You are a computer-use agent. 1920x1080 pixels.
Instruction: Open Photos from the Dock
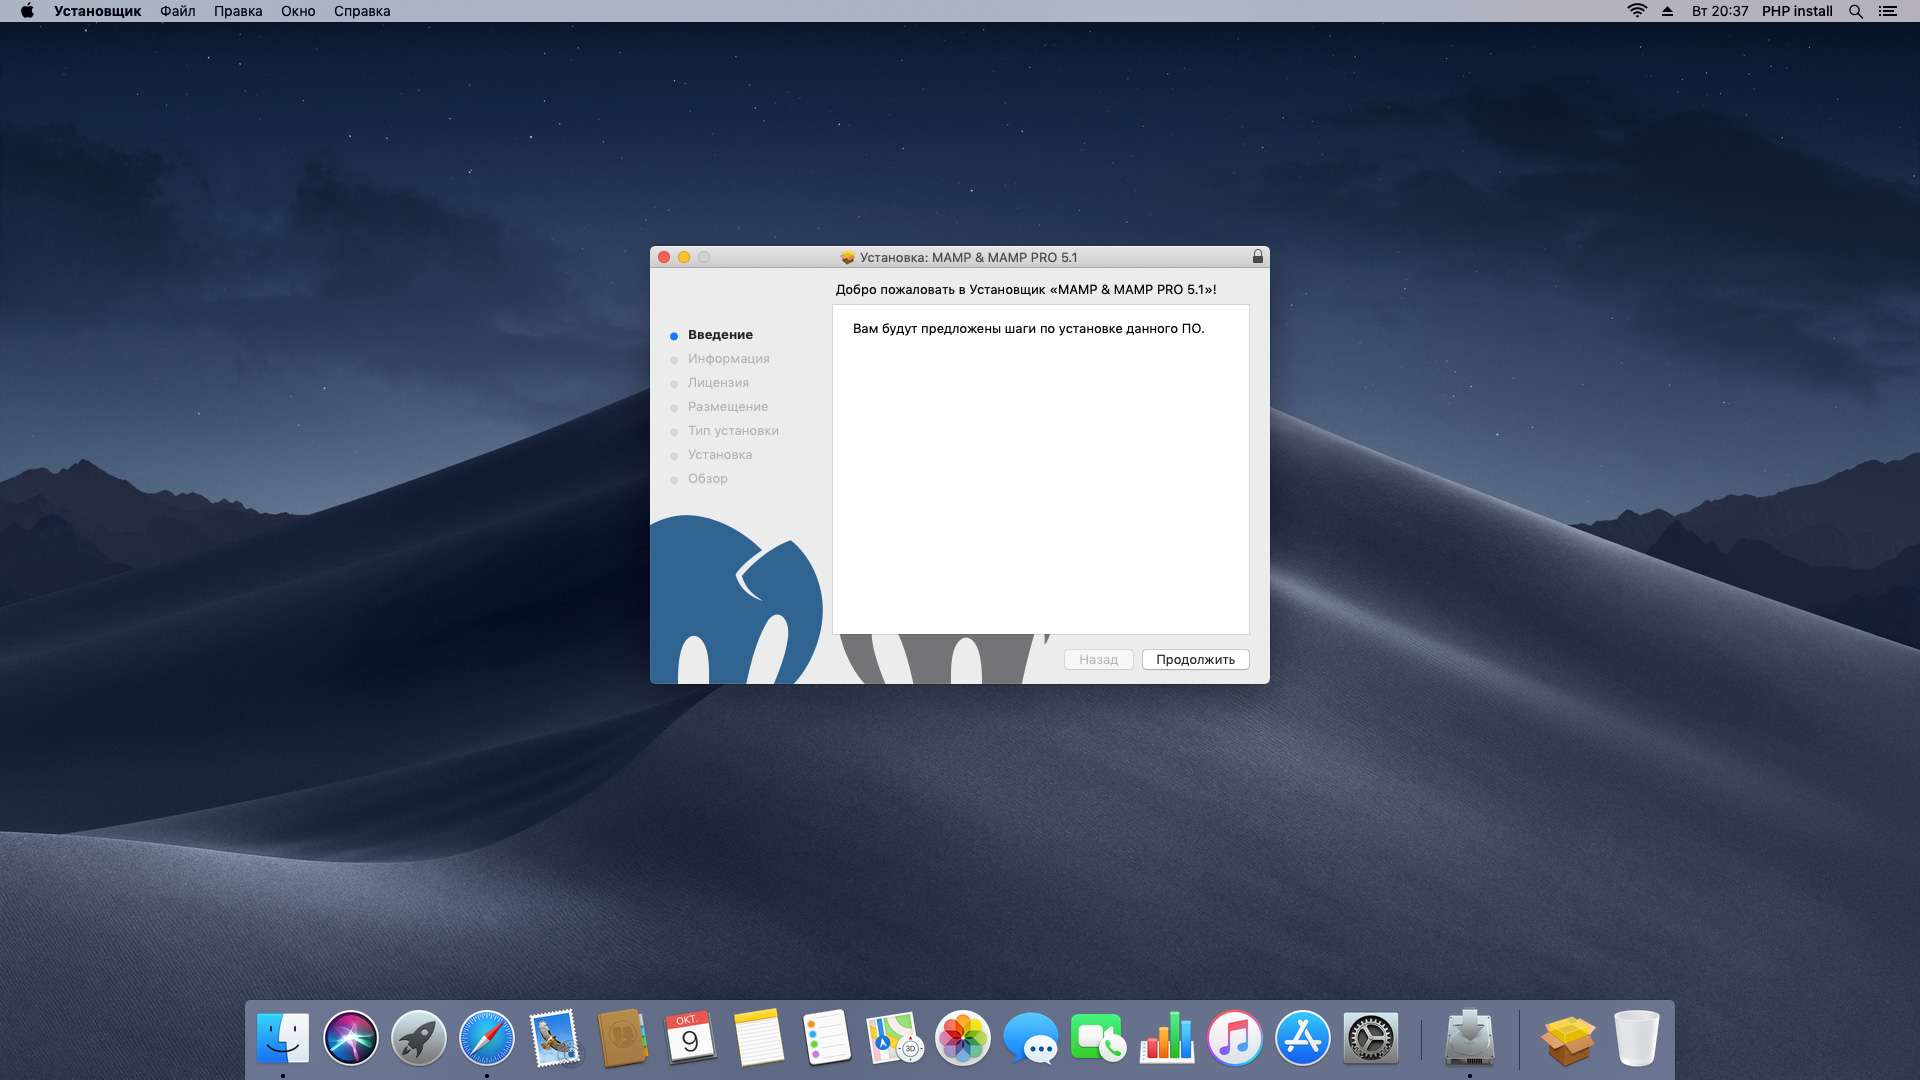coord(963,1038)
